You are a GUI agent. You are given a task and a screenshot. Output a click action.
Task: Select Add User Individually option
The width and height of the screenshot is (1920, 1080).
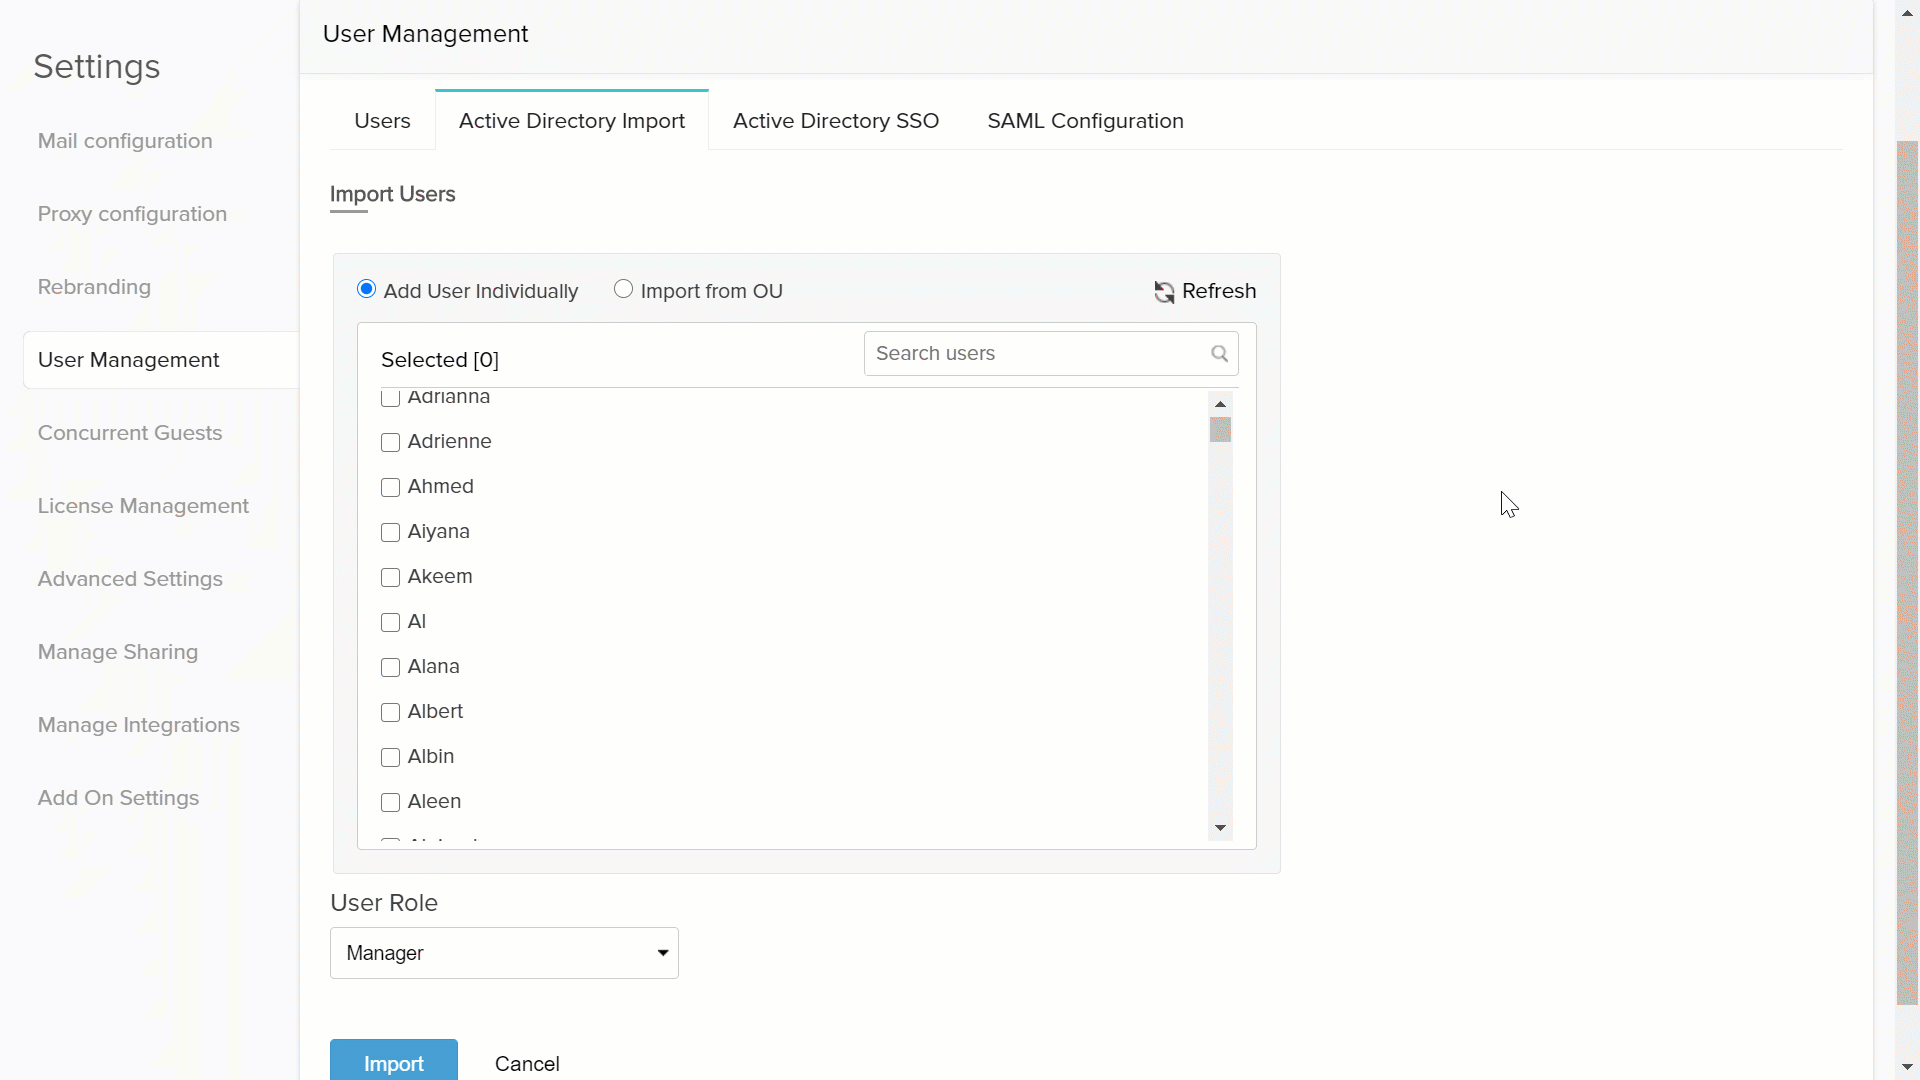click(x=367, y=290)
